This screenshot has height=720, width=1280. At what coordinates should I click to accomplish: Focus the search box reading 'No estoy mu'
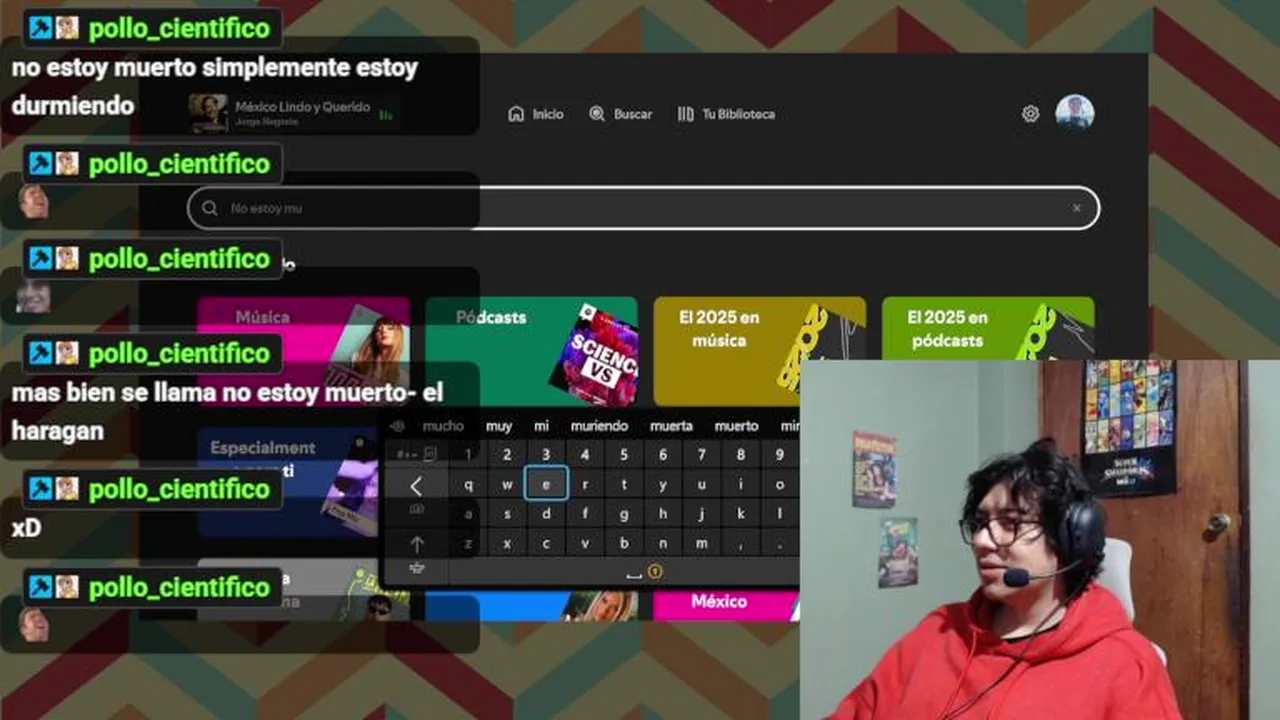(643, 208)
